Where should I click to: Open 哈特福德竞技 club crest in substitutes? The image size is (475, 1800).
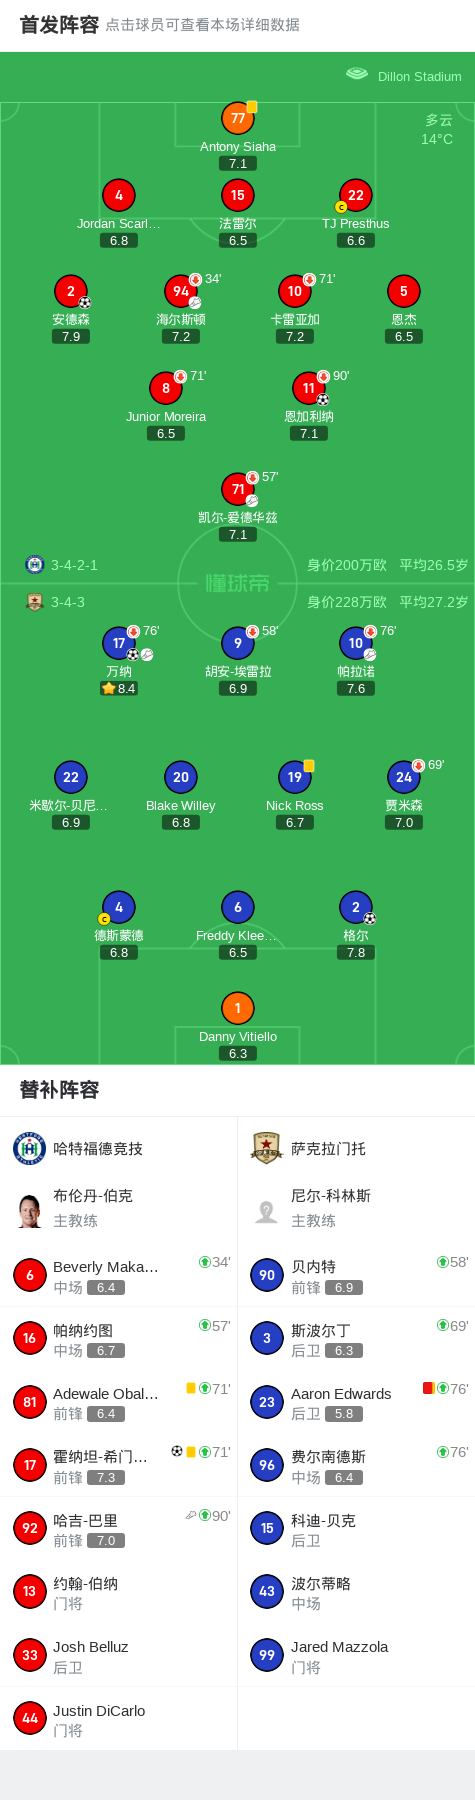tap(30, 1148)
